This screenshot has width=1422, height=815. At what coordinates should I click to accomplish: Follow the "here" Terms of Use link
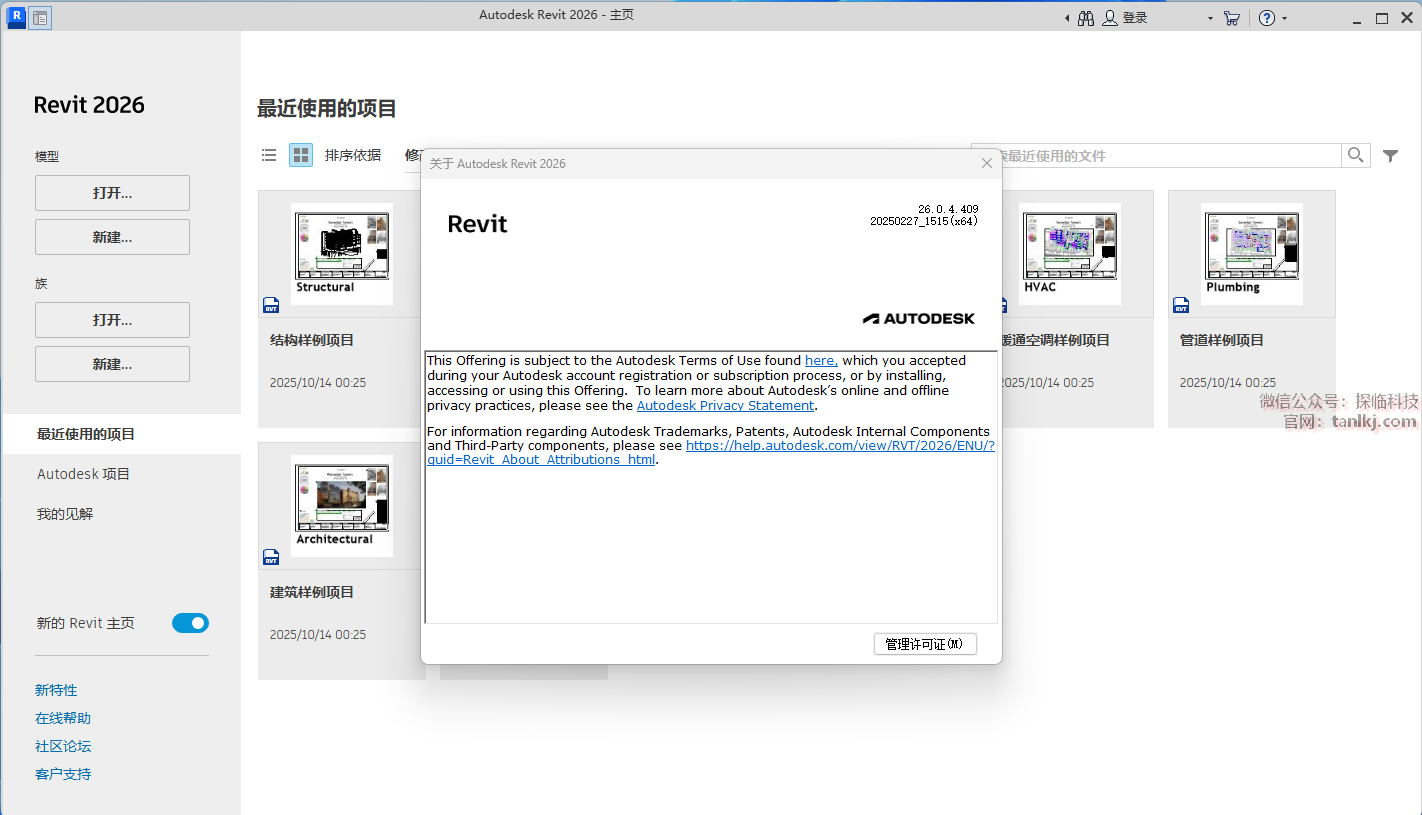click(821, 361)
